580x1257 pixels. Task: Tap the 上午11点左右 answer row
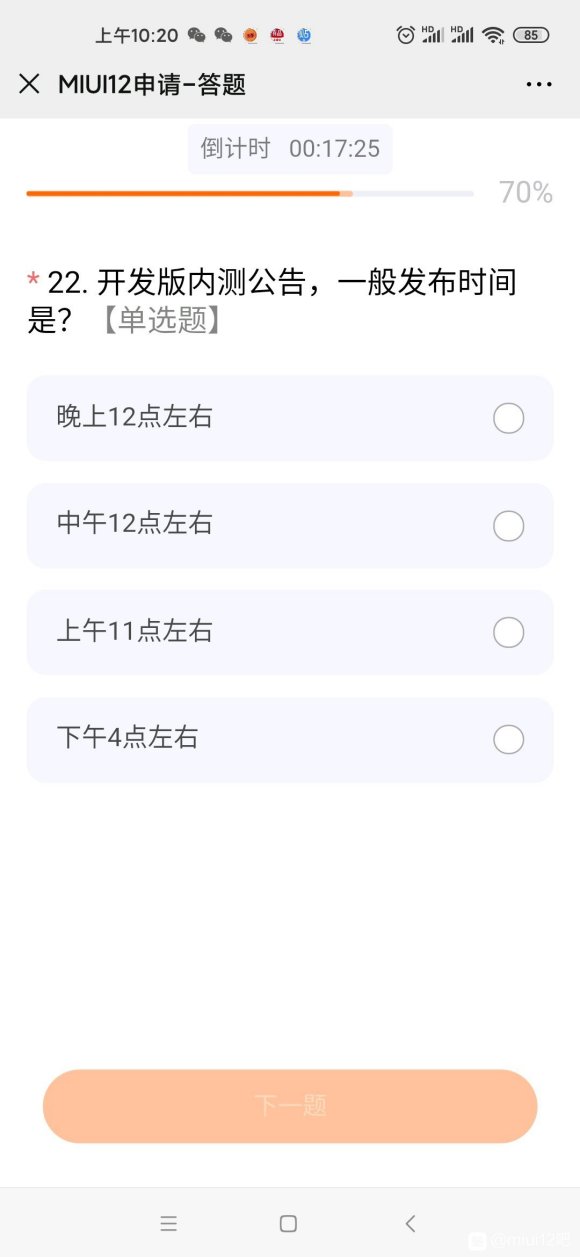(290, 632)
